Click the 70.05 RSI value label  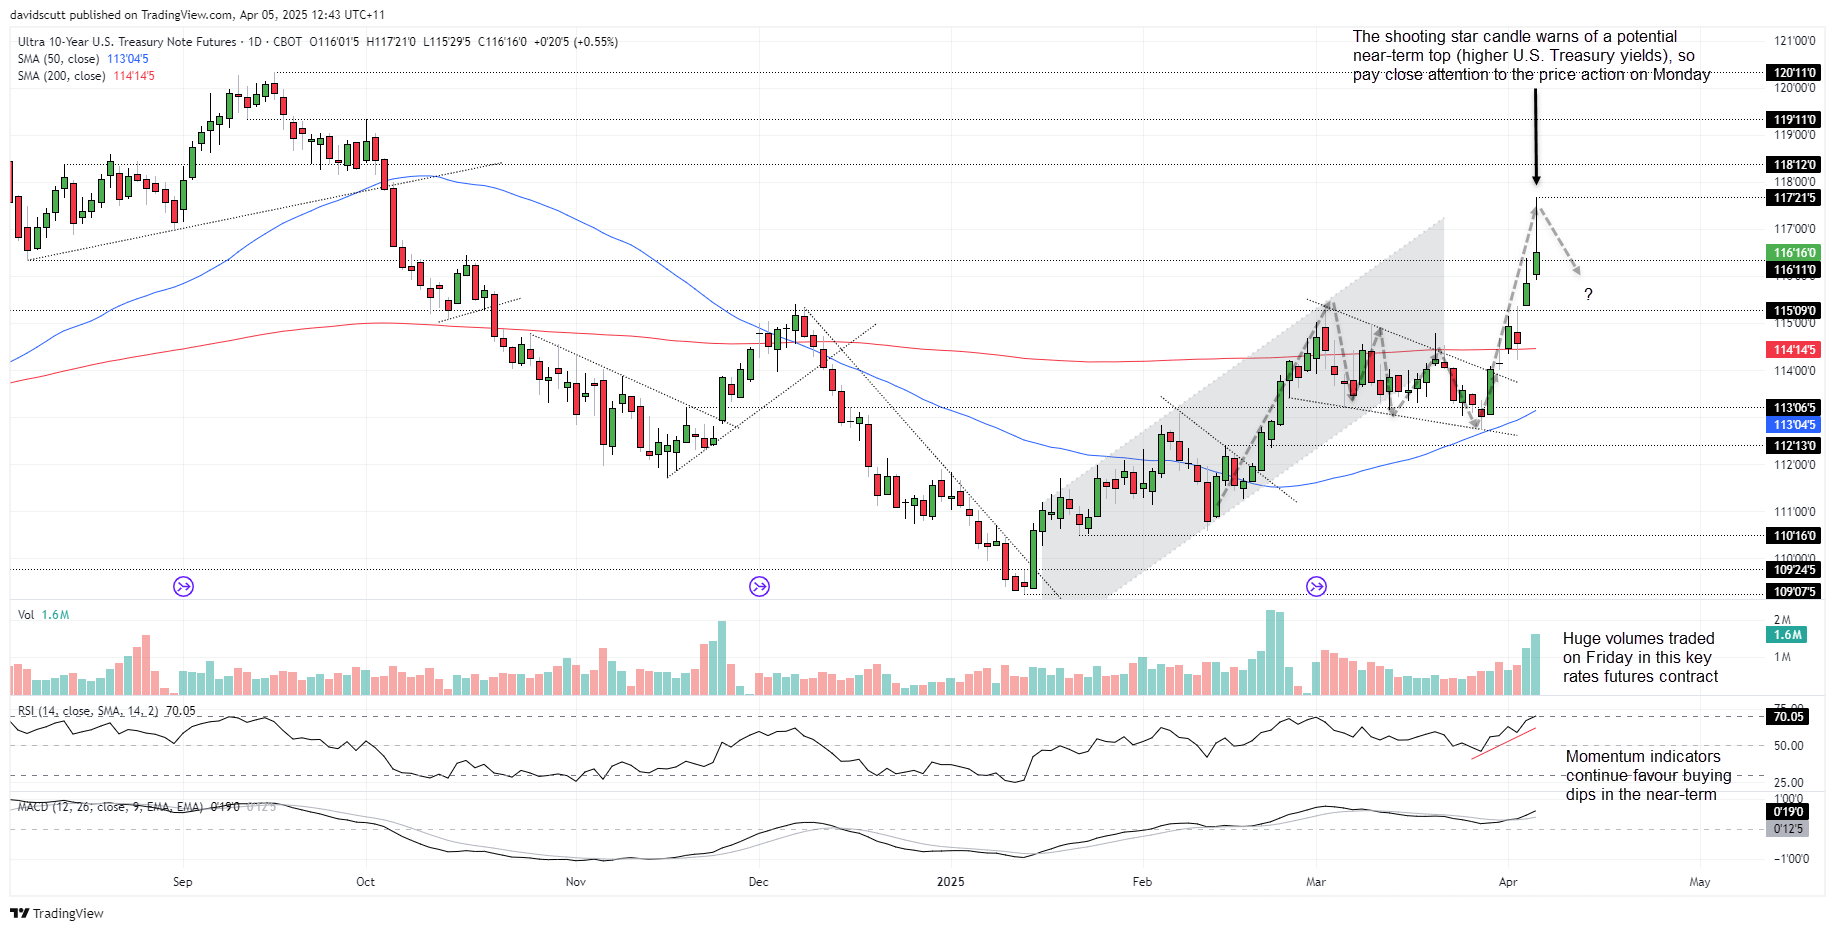pos(1787,716)
